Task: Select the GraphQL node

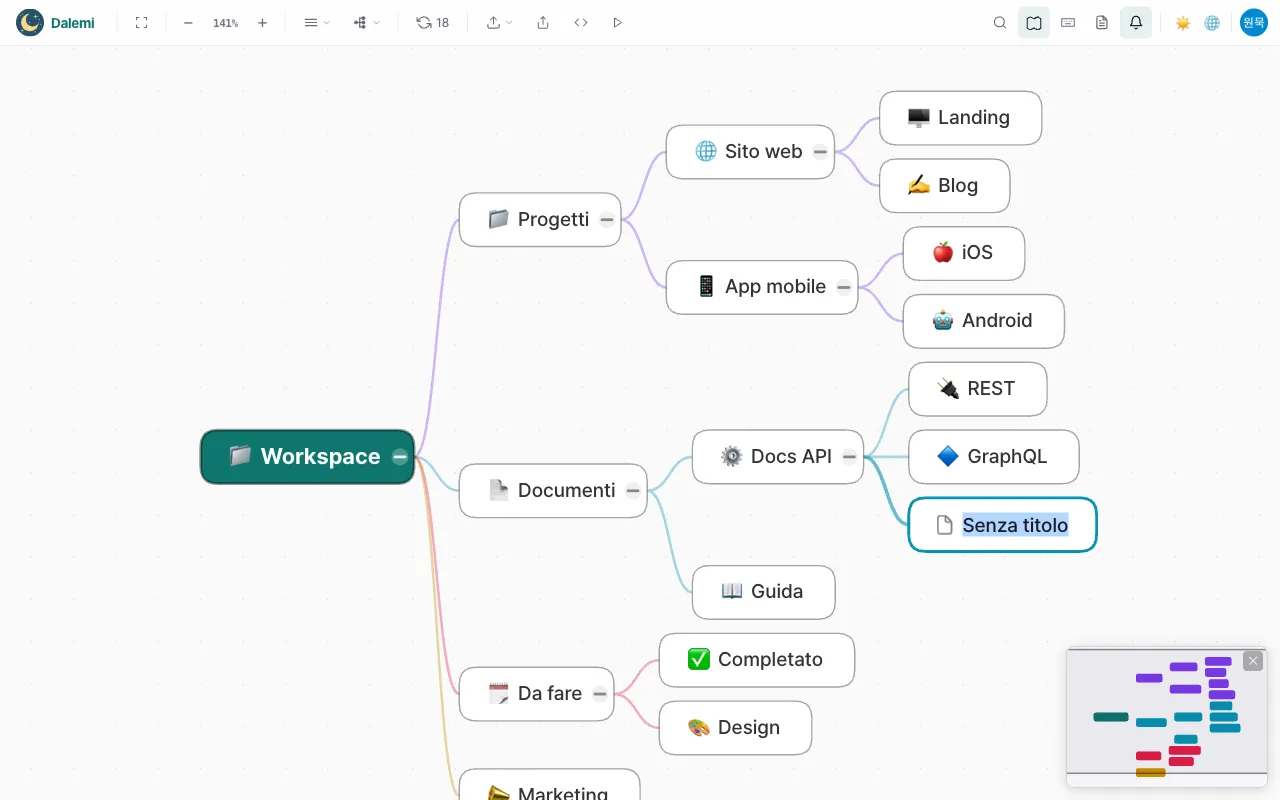Action: click(x=993, y=457)
